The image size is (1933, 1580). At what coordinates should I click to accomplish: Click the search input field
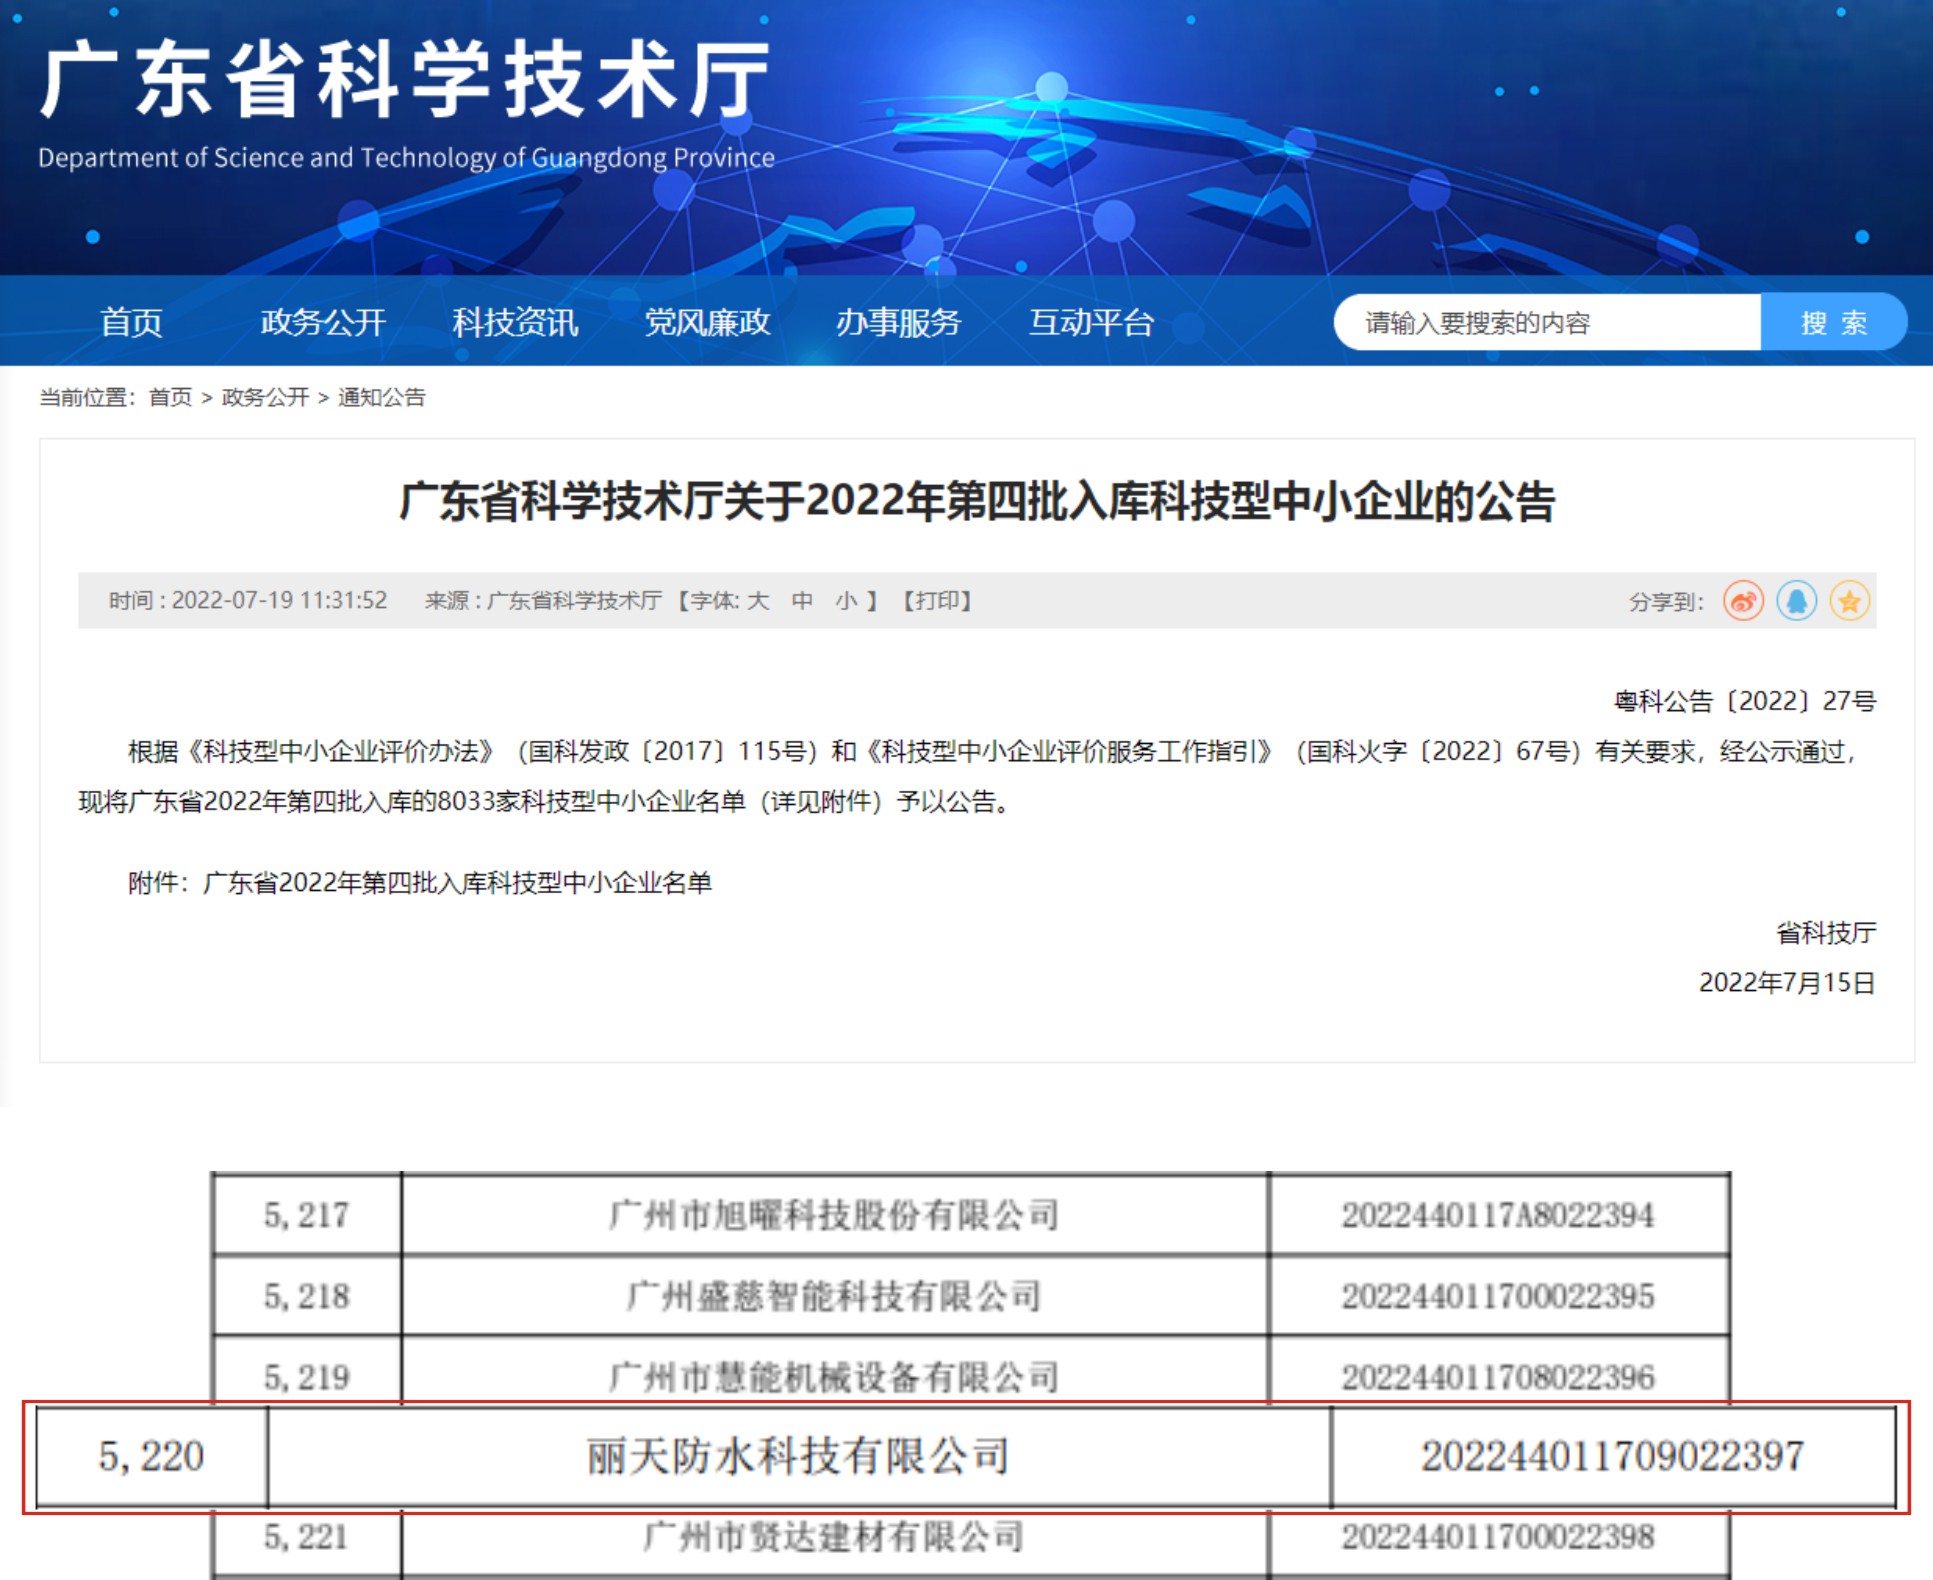1545,322
